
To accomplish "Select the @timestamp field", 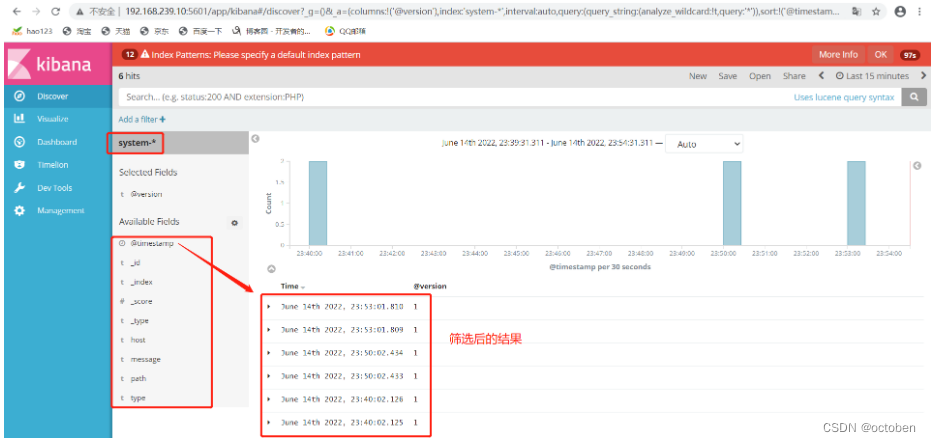I will coord(151,244).
